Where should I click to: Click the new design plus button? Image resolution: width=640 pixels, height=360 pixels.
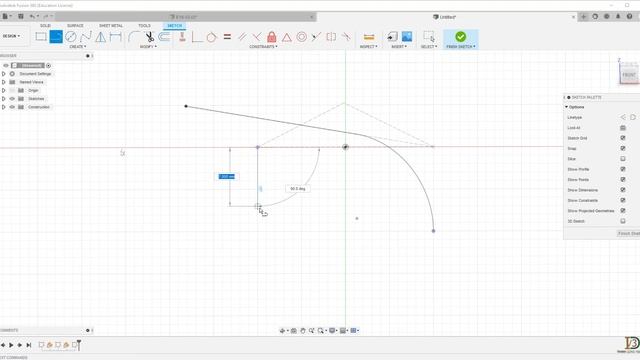click(x=583, y=17)
